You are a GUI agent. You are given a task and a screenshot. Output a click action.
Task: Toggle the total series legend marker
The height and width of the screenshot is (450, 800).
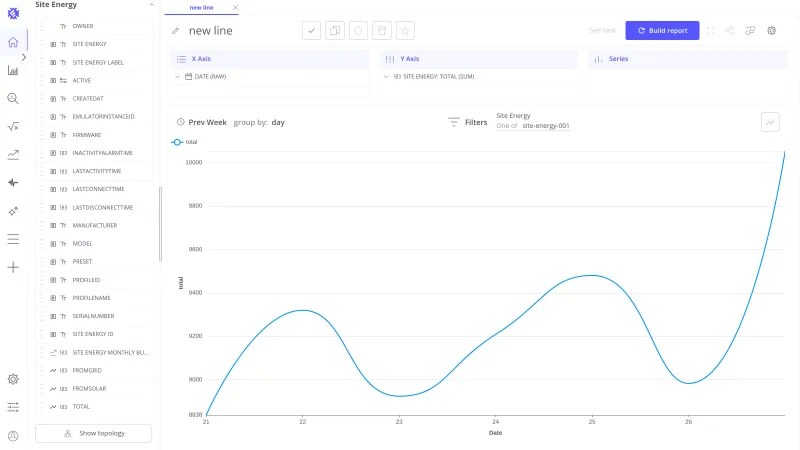[x=177, y=142]
